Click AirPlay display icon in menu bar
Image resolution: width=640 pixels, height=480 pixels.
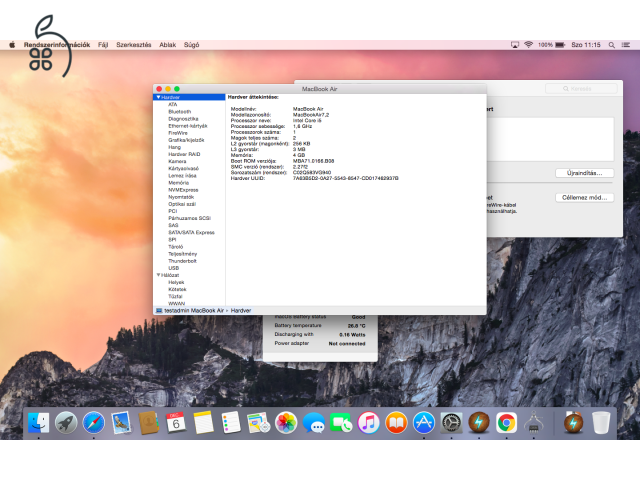tap(515, 45)
